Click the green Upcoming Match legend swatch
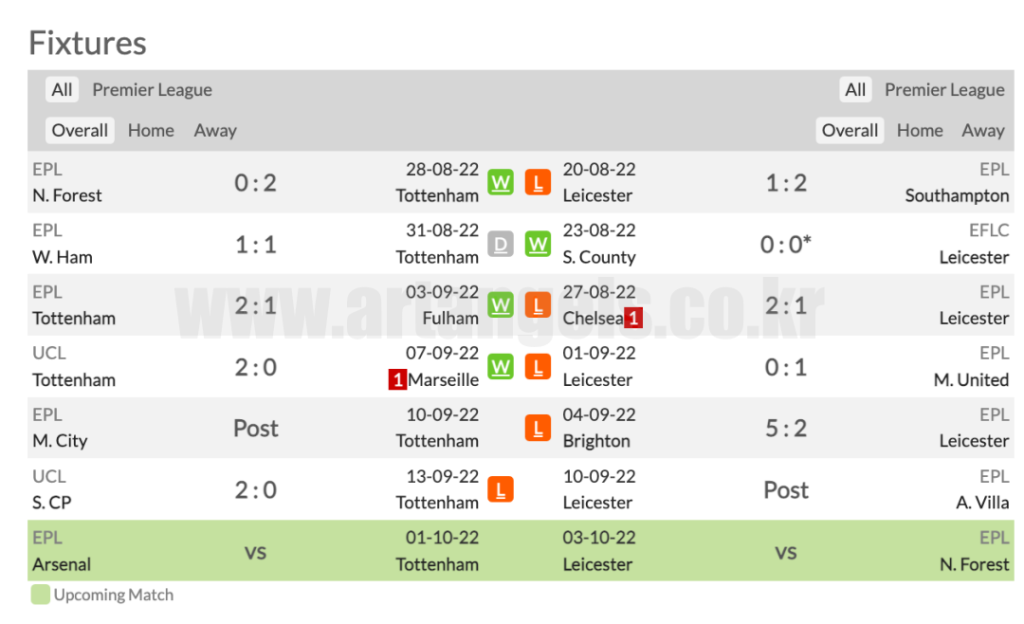 pos(40,595)
